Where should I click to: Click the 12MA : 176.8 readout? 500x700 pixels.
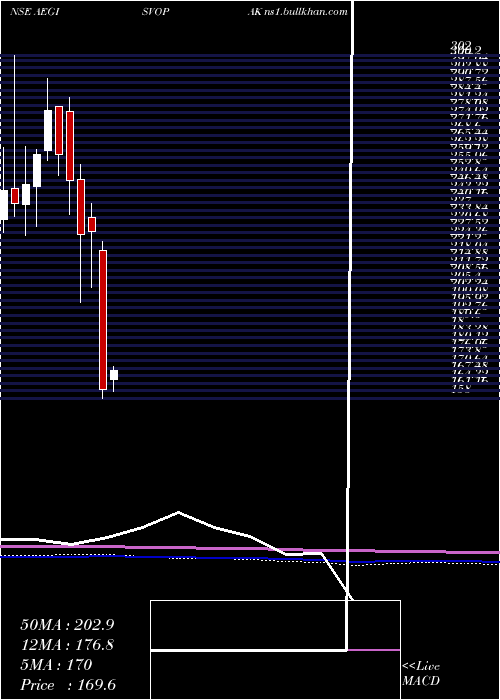pyautogui.click(x=67, y=645)
